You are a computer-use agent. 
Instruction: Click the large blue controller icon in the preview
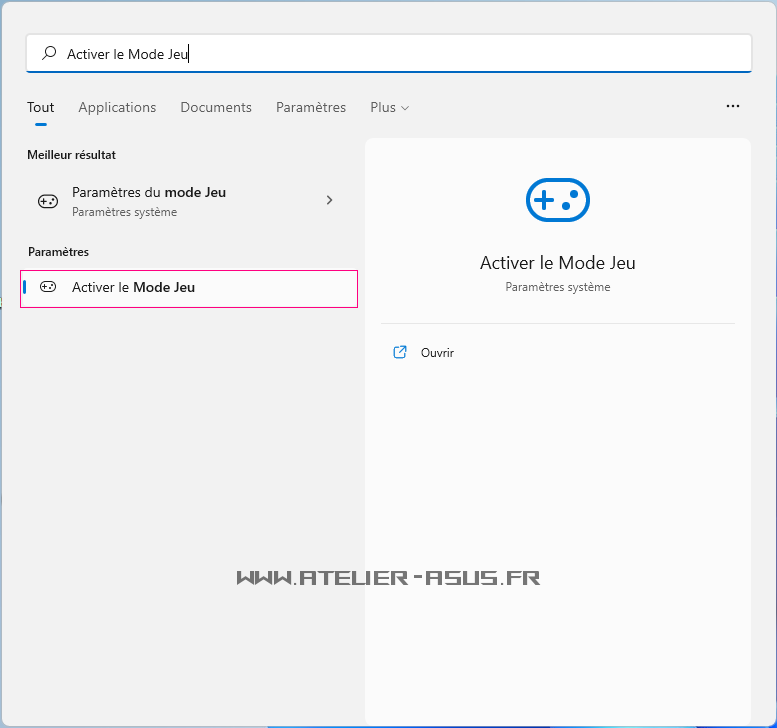click(x=557, y=200)
